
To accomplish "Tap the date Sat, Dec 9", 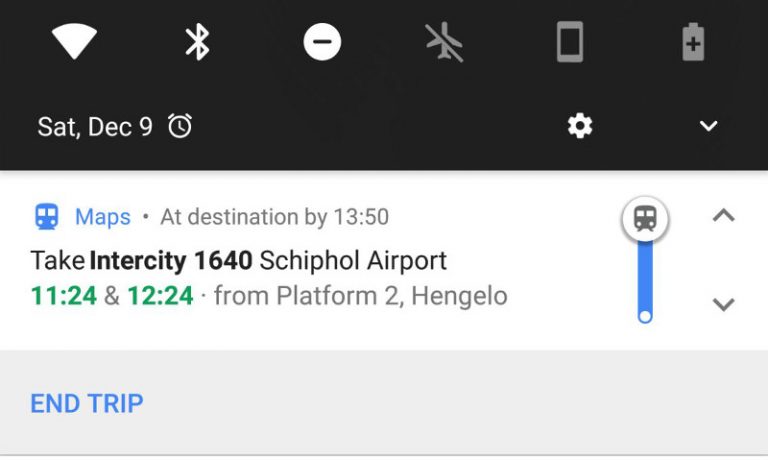I will tap(95, 126).
